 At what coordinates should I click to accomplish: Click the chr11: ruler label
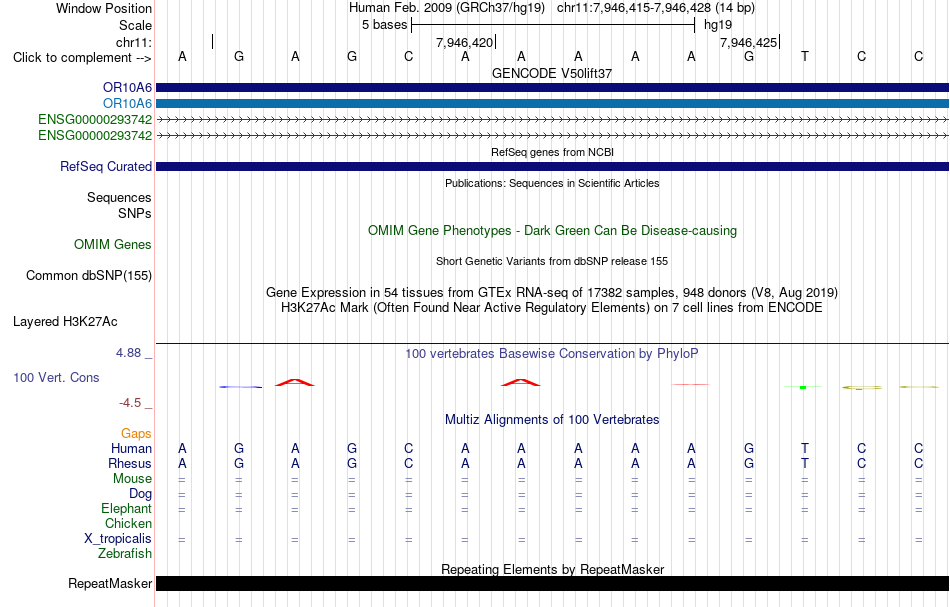(134, 42)
